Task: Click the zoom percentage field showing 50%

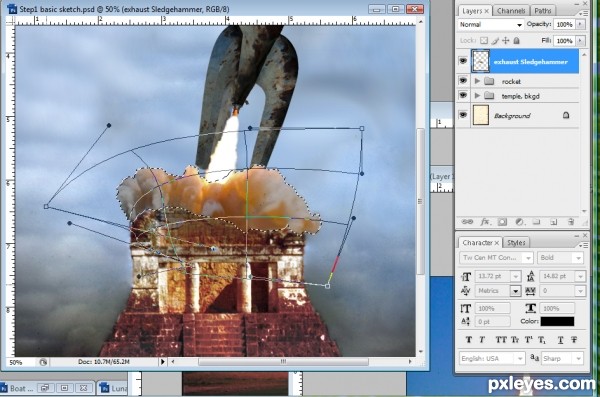Action: click(x=21, y=362)
